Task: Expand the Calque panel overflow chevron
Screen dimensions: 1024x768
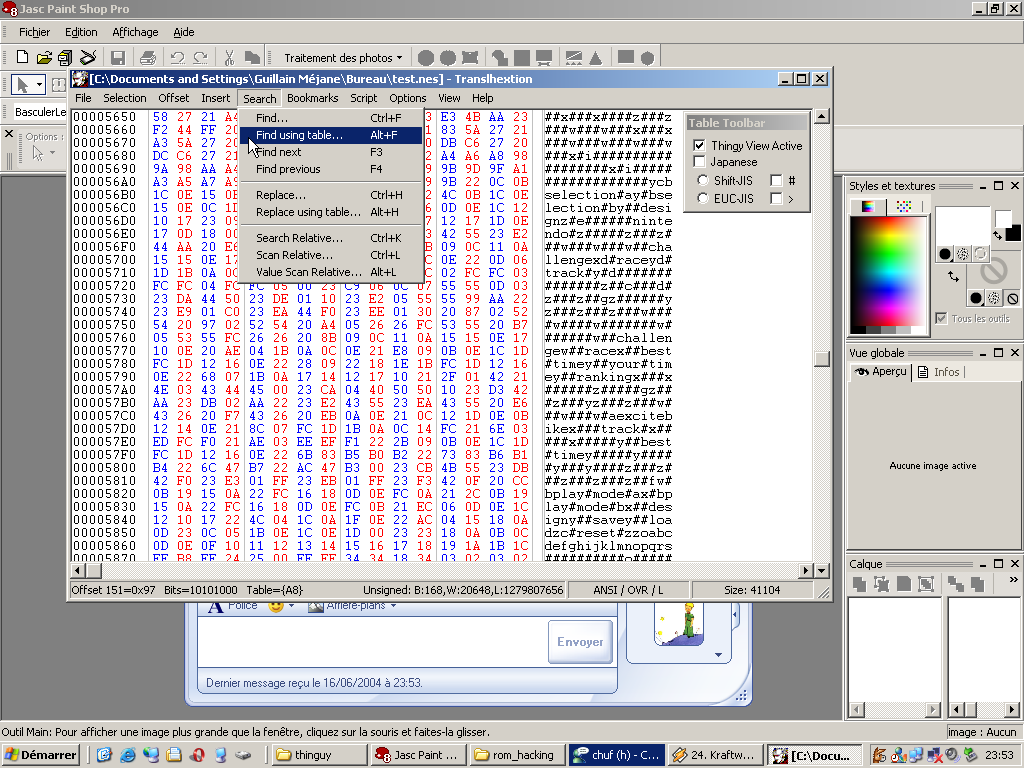Action: click(1013, 579)
